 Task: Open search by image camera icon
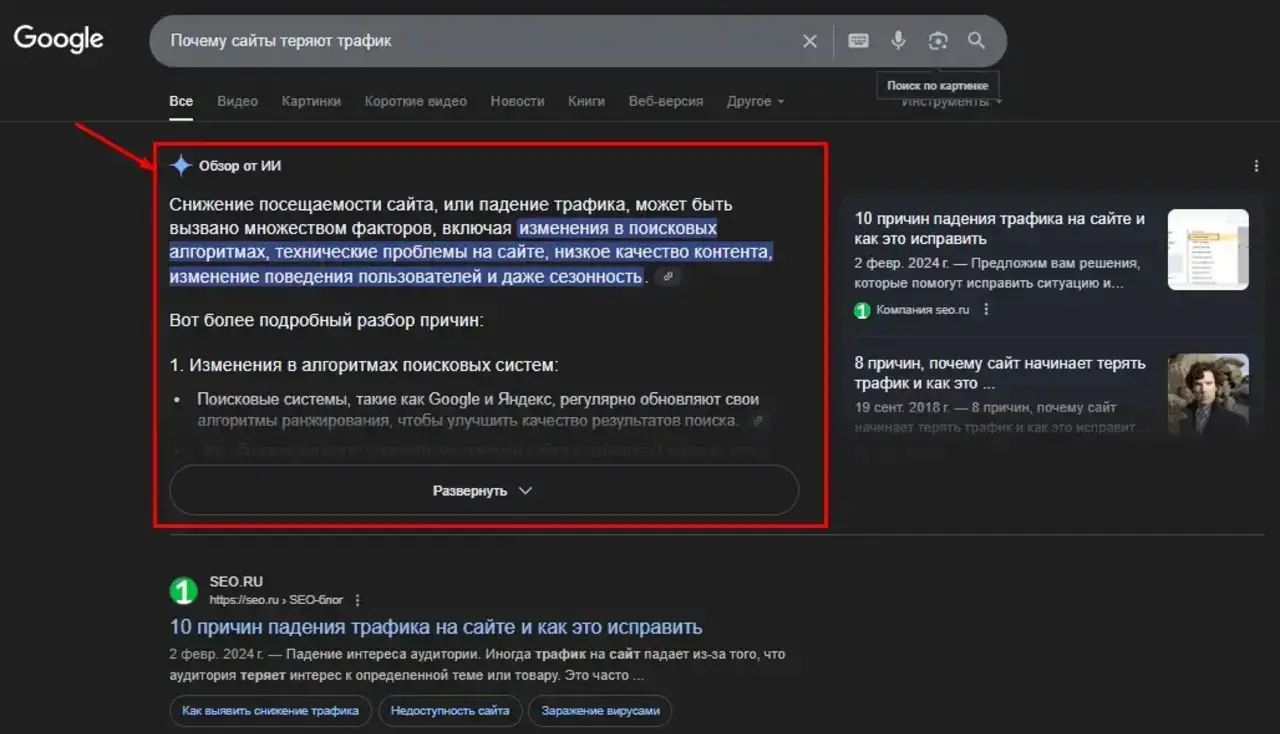[x=937, y=41]
